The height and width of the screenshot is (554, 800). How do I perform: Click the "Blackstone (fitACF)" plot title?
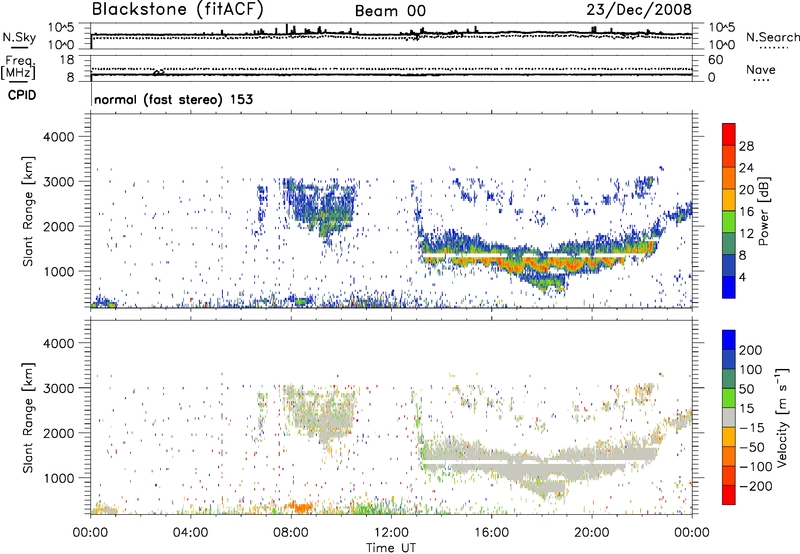click(177, 9)
